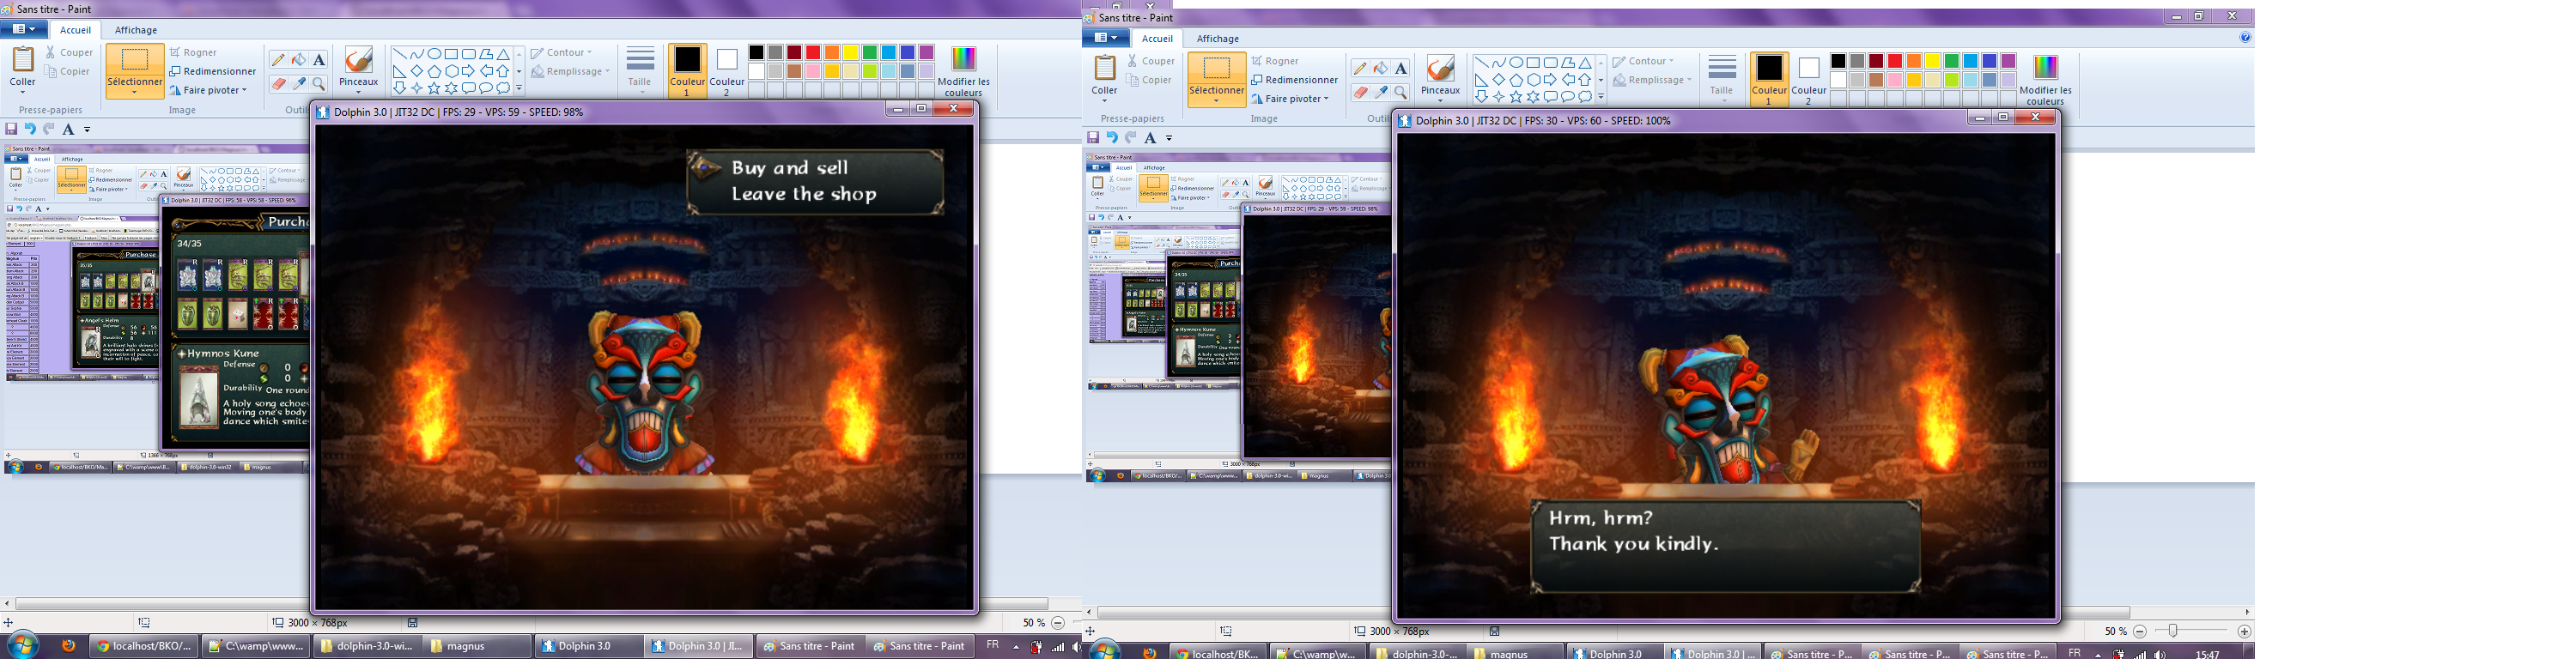Open the Taille size dropdown in right Paint window
This screenshot has width=2576, height=659.
[x=1721, y=78]
